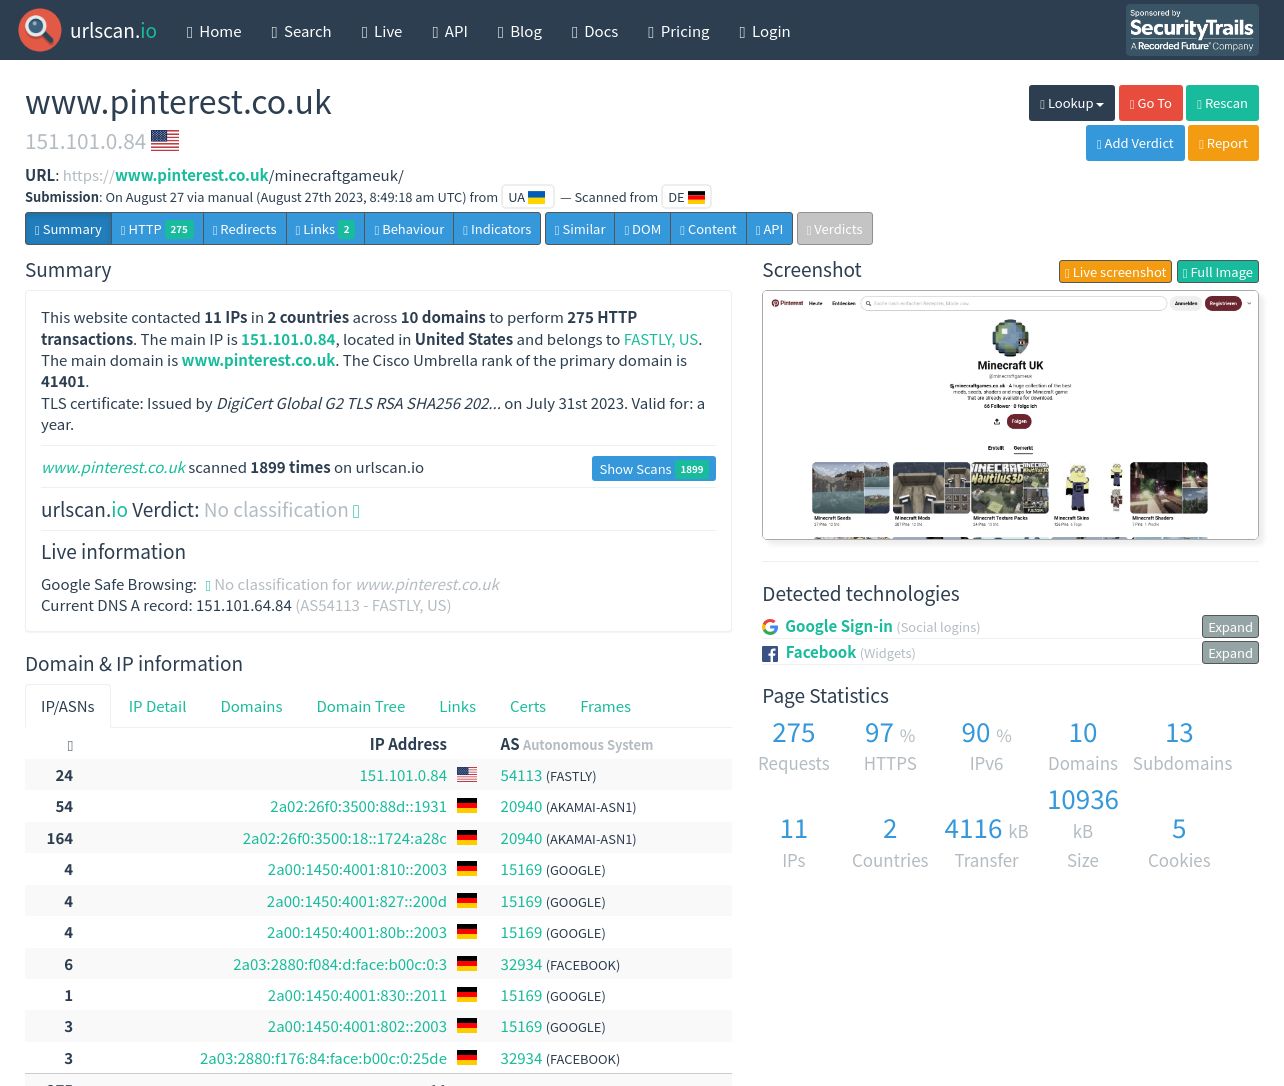Open the Pricing navigation item

tap(679, 31)
